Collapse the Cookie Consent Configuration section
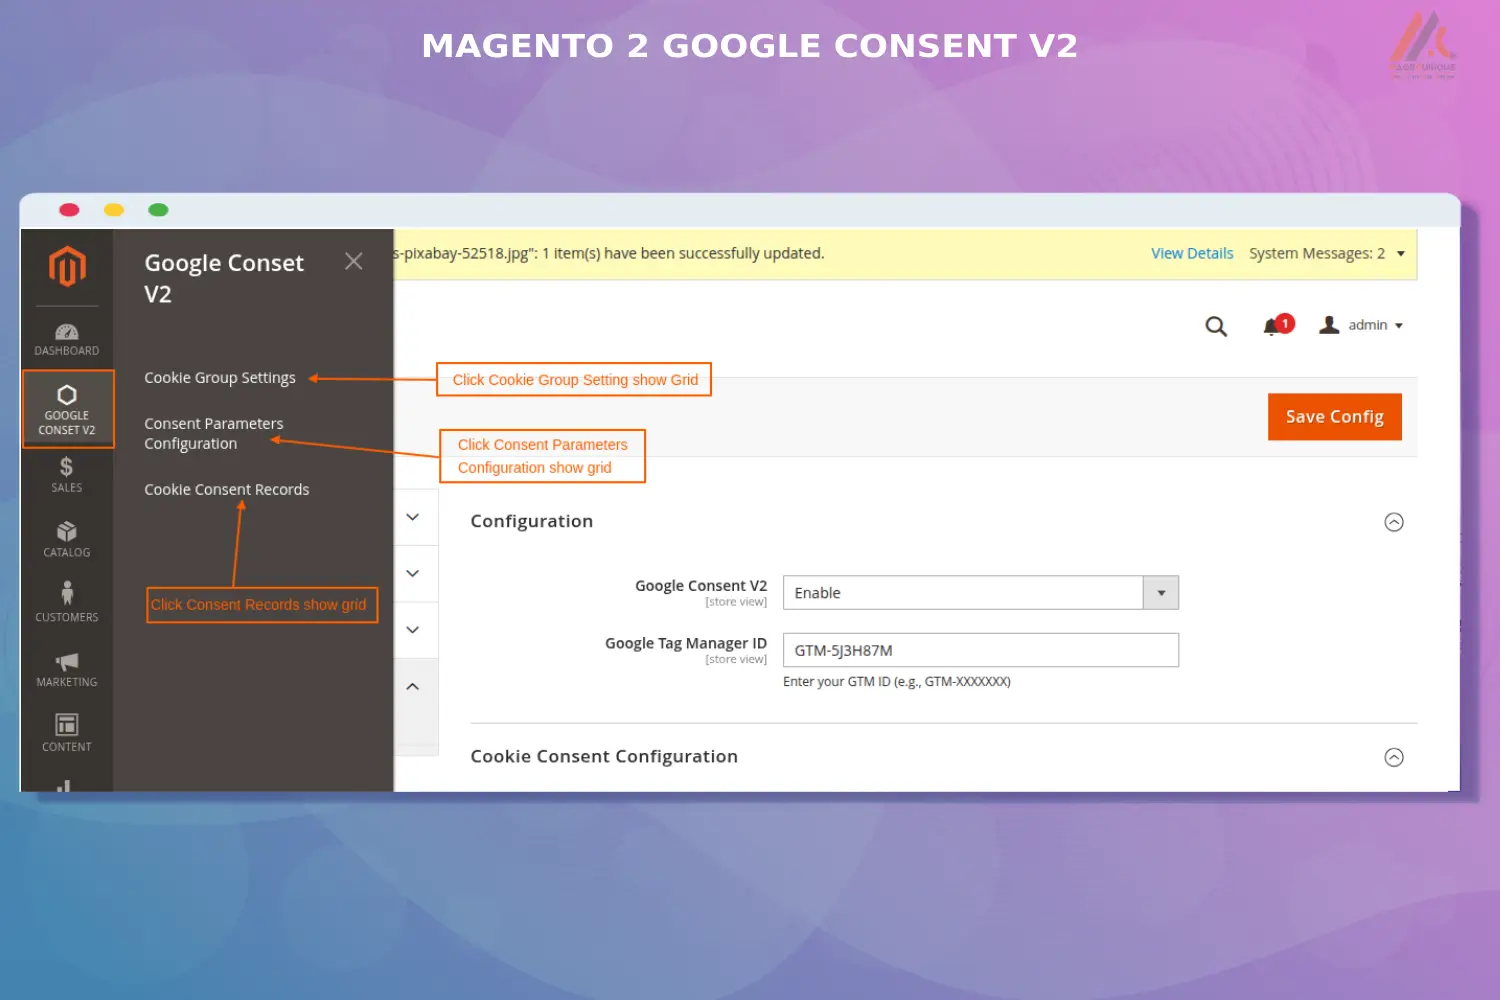1500x1000 pixels. (1394, 757)
